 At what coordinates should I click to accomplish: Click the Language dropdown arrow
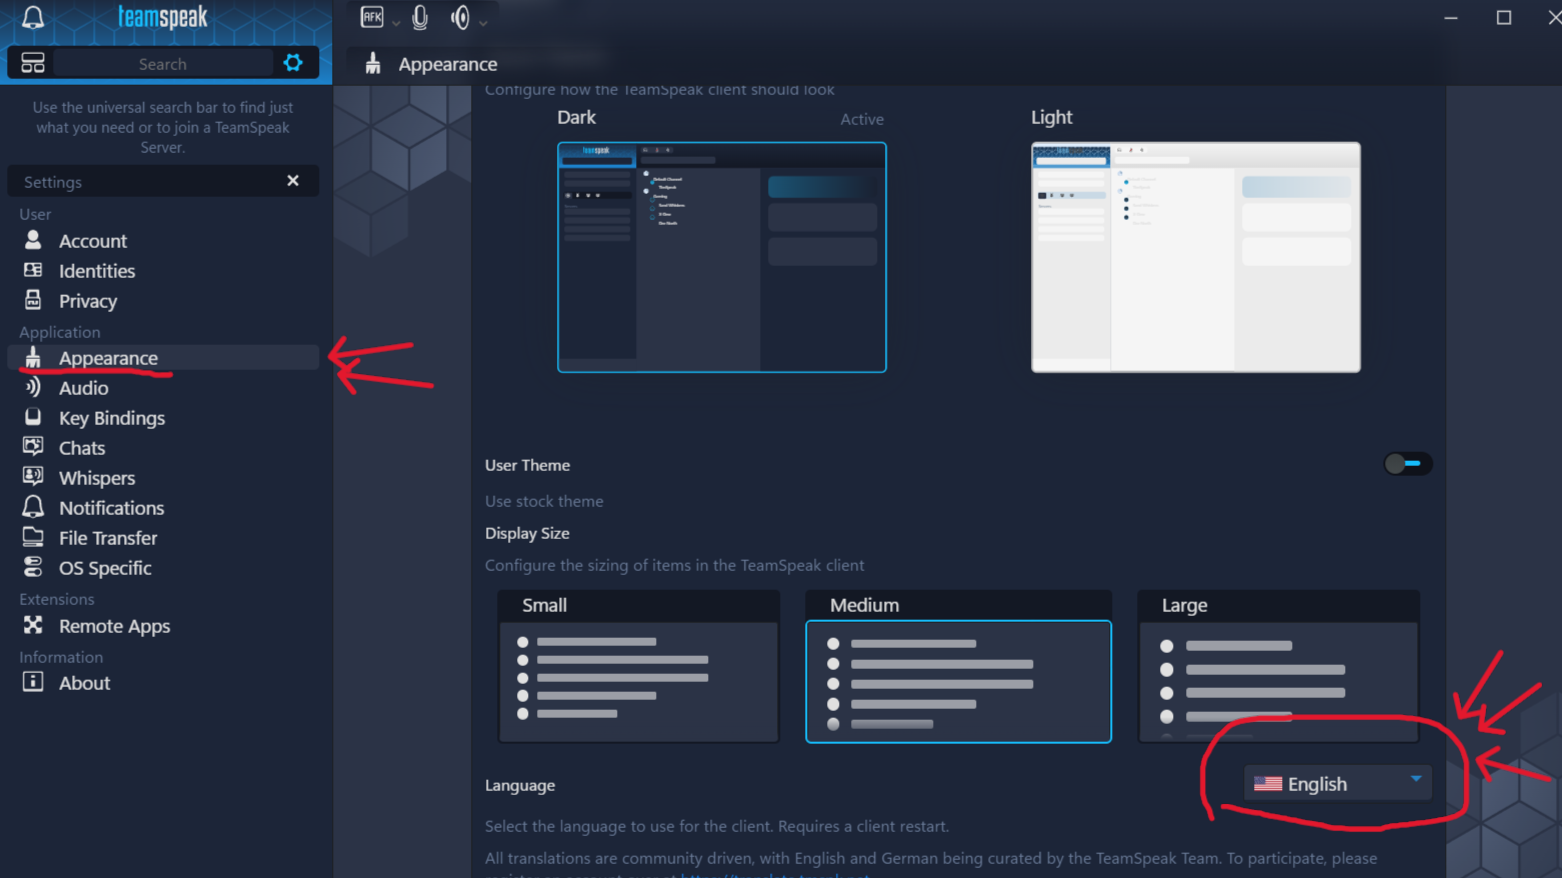(x=1416, y=778)
